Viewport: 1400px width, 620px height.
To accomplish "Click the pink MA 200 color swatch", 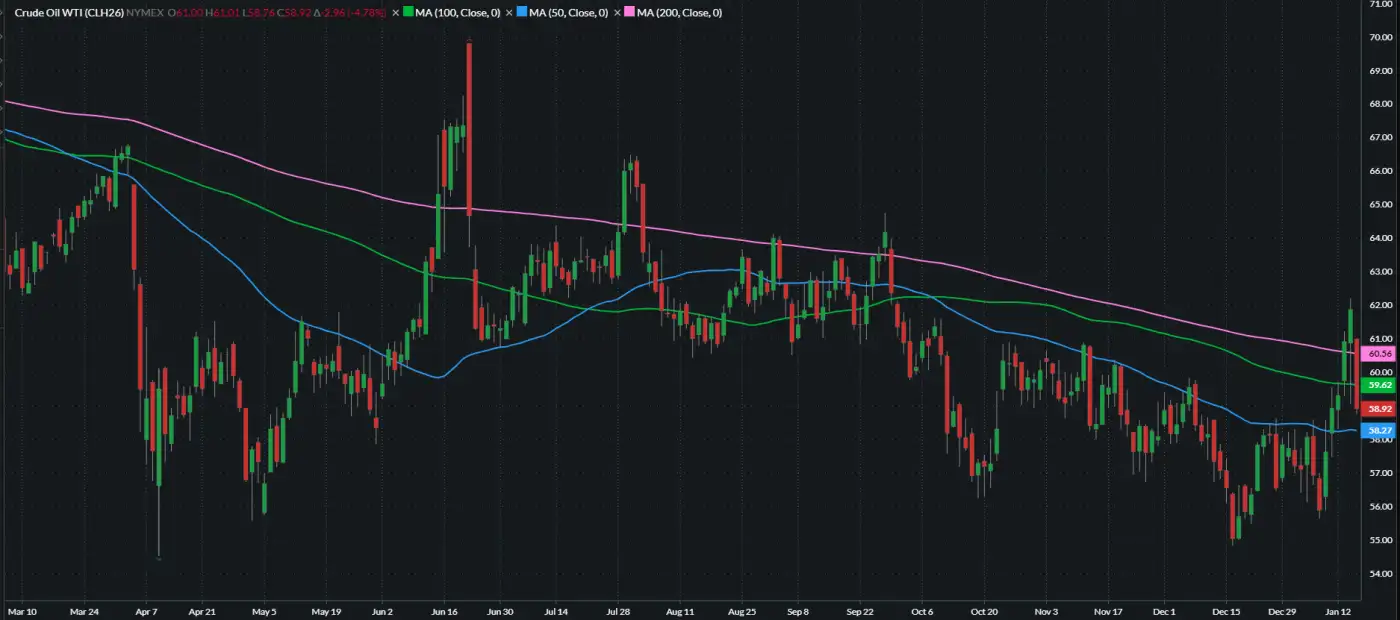I will [632, 12].
